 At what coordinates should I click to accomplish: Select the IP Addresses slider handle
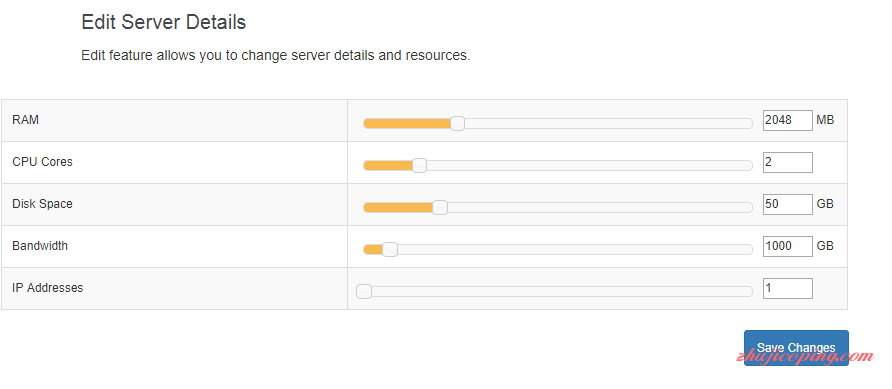(364, 292)
